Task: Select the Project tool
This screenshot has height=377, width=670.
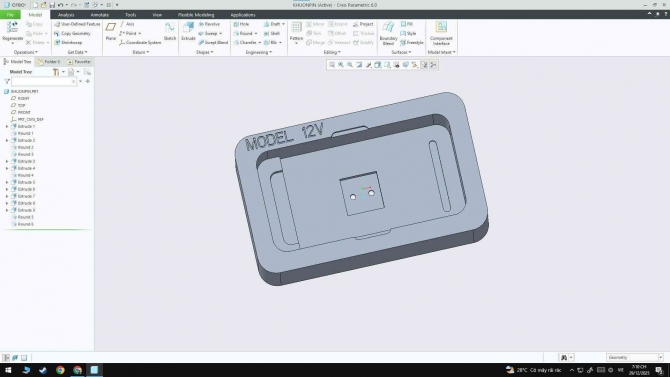Action: click(363, 24)
